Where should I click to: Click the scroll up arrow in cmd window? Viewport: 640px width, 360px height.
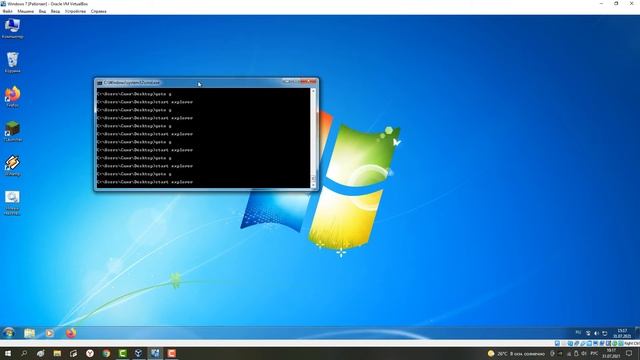click(x=313, y=91)
